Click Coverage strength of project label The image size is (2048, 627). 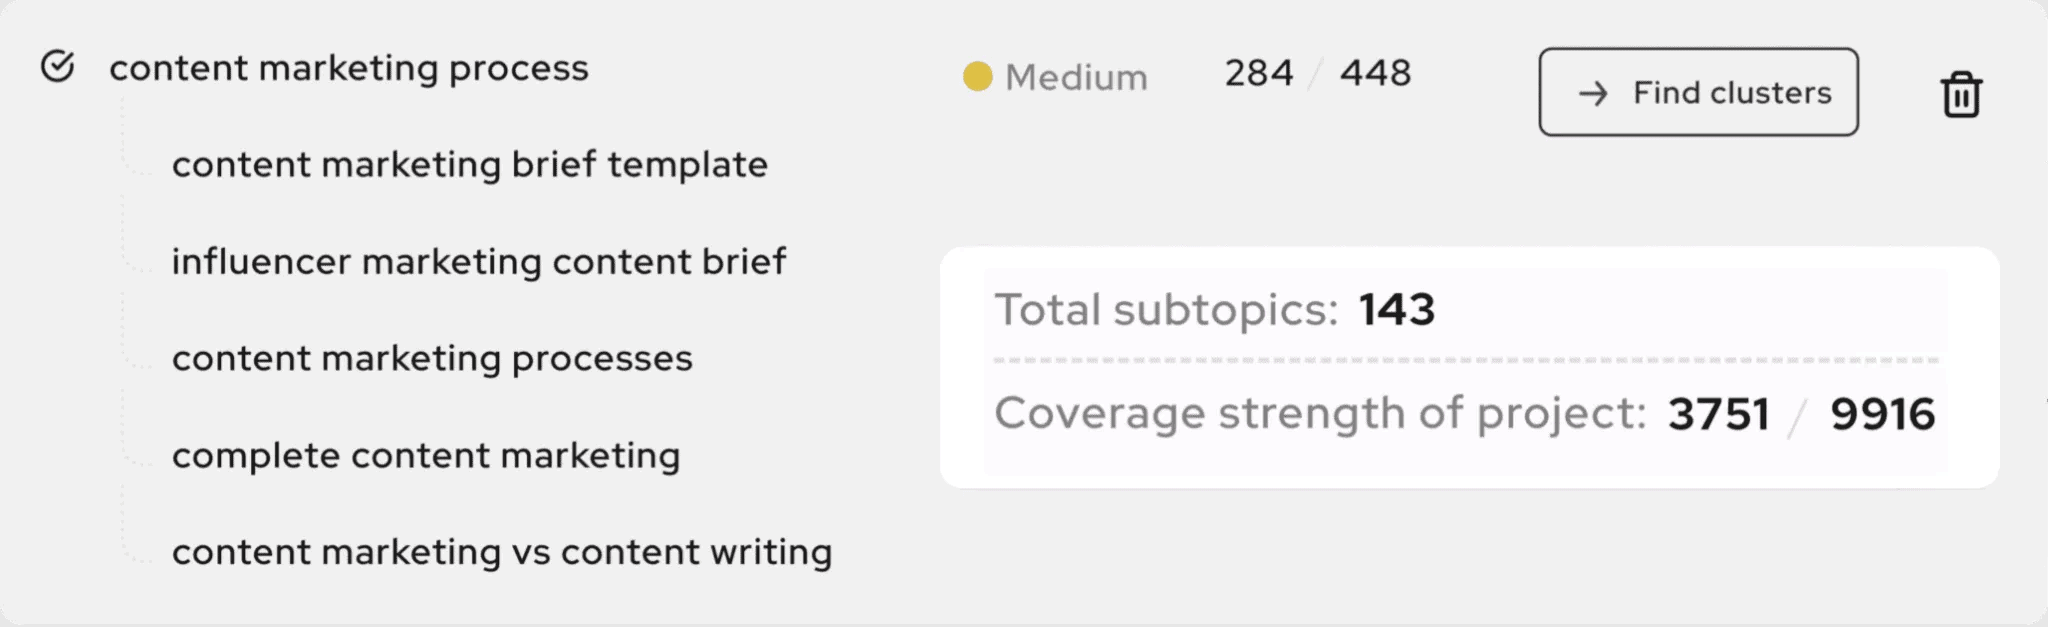click(1320, 413)
